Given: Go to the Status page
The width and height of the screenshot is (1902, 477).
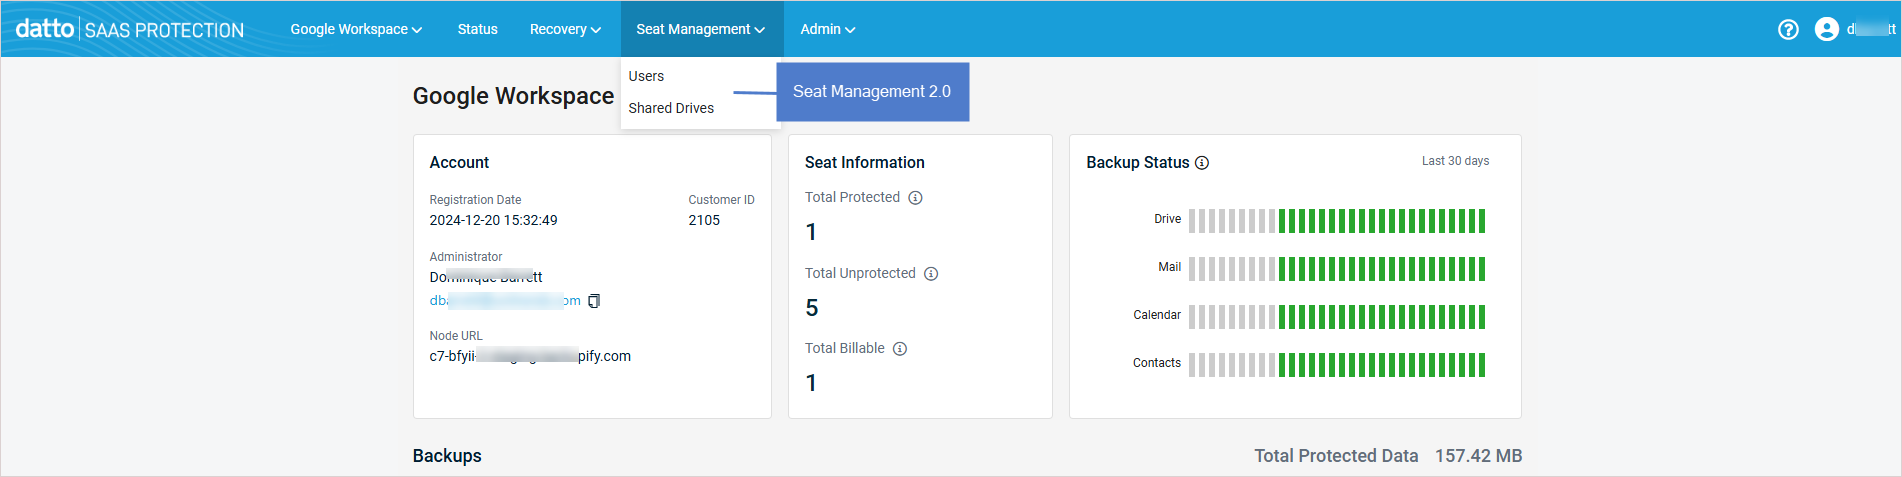Looking at the screenshot, I should pyautogui.click(x=477, y=29).
